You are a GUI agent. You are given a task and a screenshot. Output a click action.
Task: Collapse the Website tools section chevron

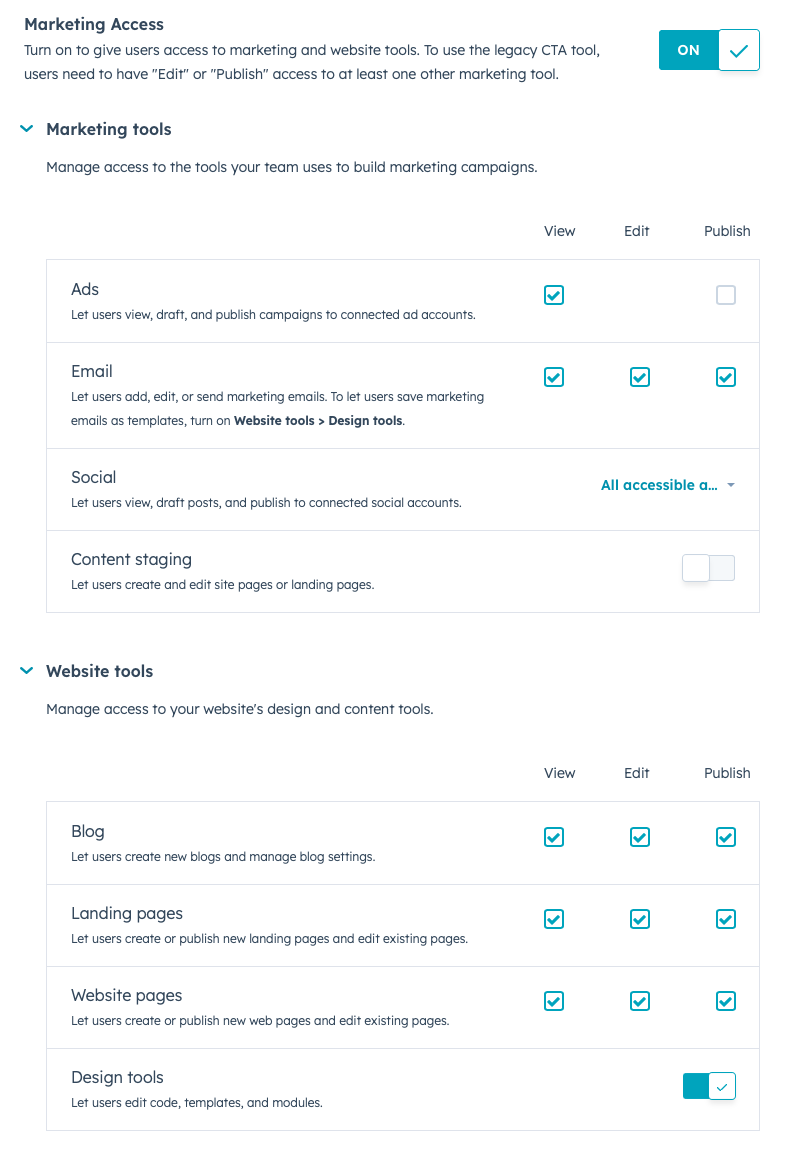pyautogui.click(x=26, y=671)
